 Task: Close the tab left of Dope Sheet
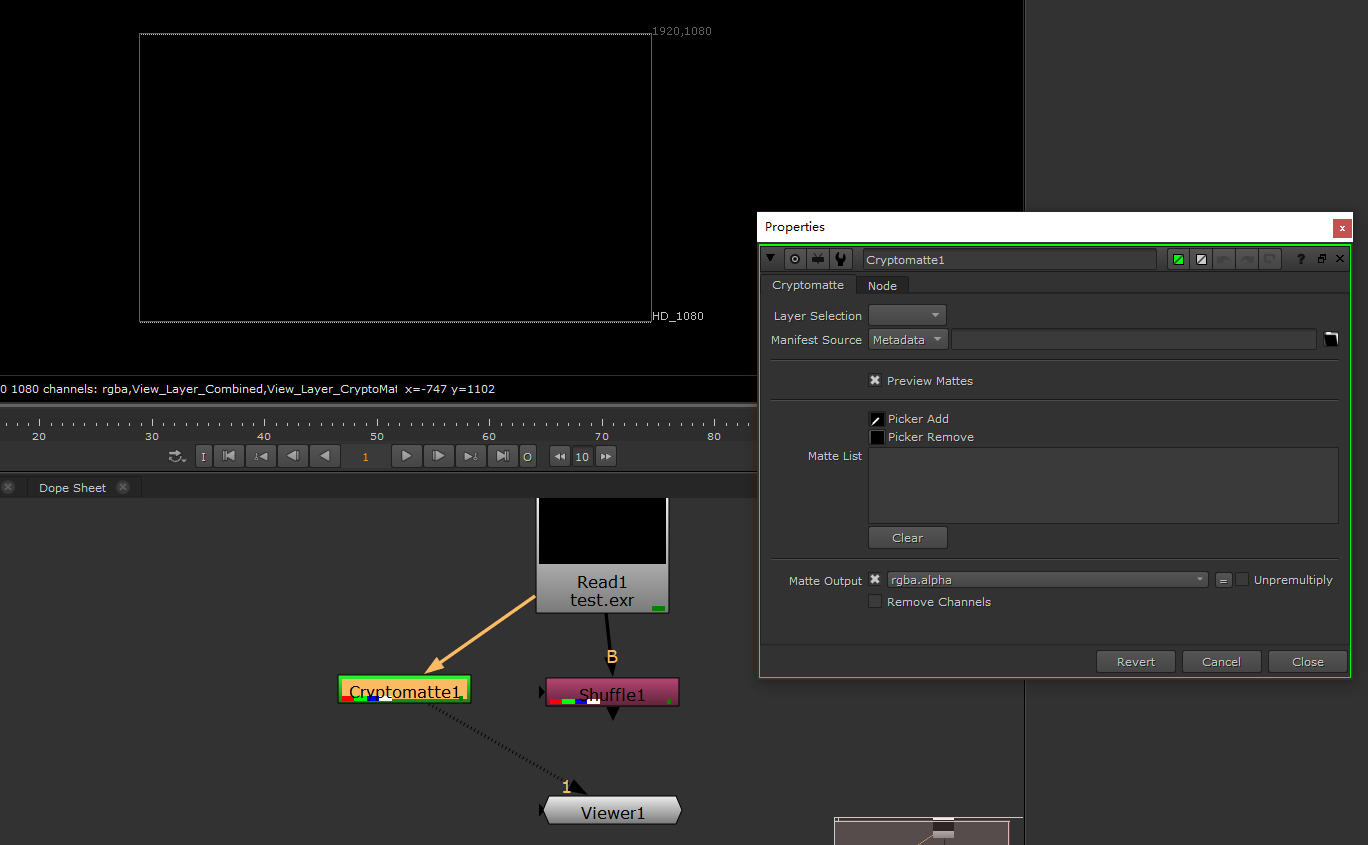[8, 487]
